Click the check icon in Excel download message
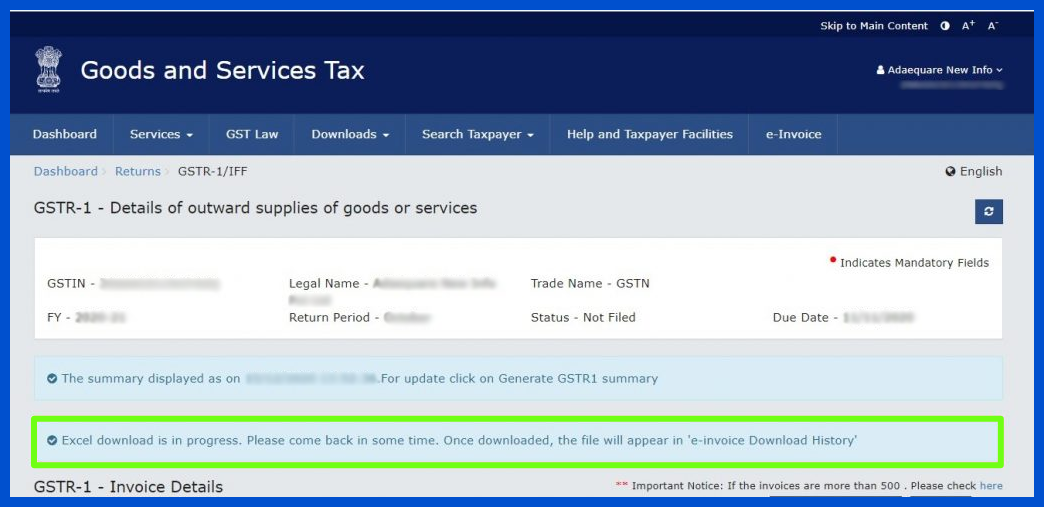1044x507 pixels. coord(52,440)
